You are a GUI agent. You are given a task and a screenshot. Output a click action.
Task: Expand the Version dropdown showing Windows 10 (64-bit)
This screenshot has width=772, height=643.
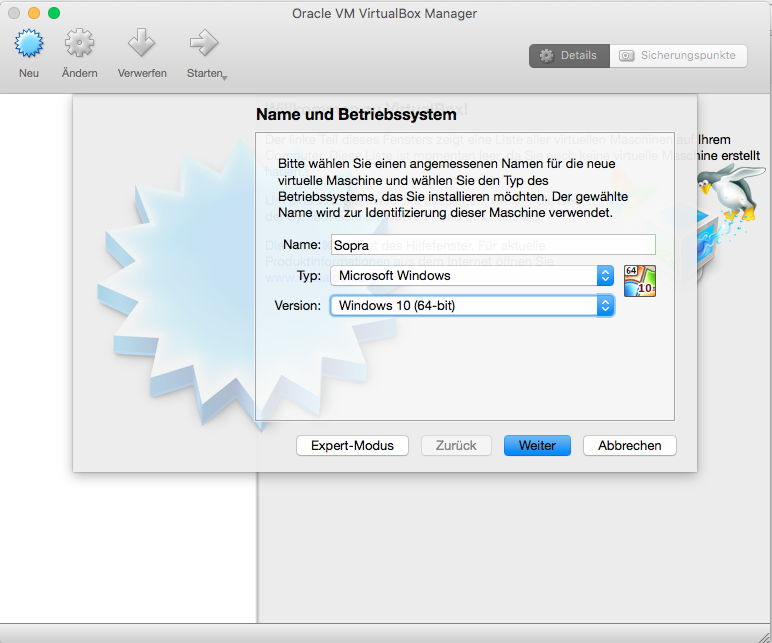coord(472,306)
